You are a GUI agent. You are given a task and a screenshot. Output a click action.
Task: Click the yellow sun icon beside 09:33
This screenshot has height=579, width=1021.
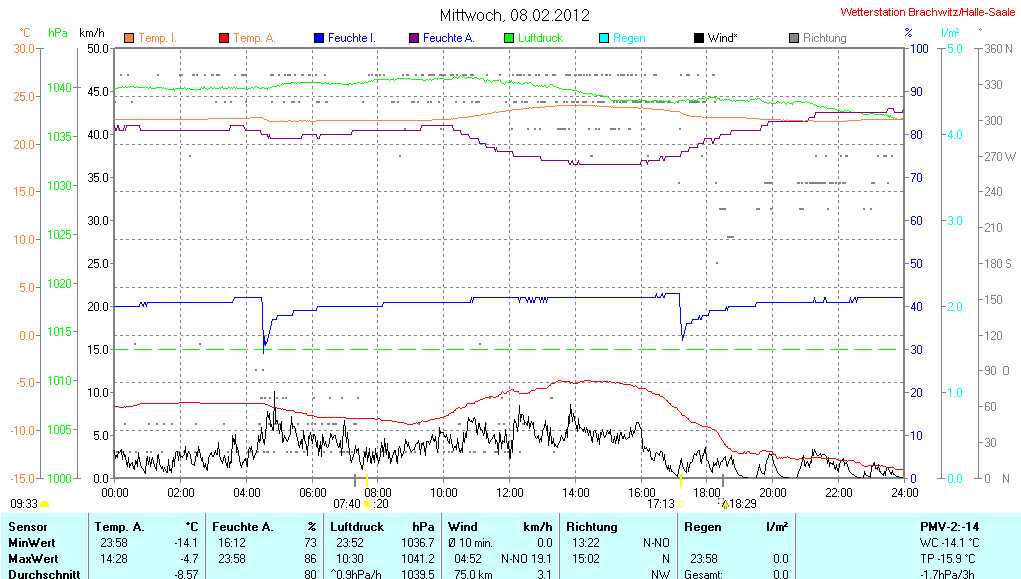[45, 505]
